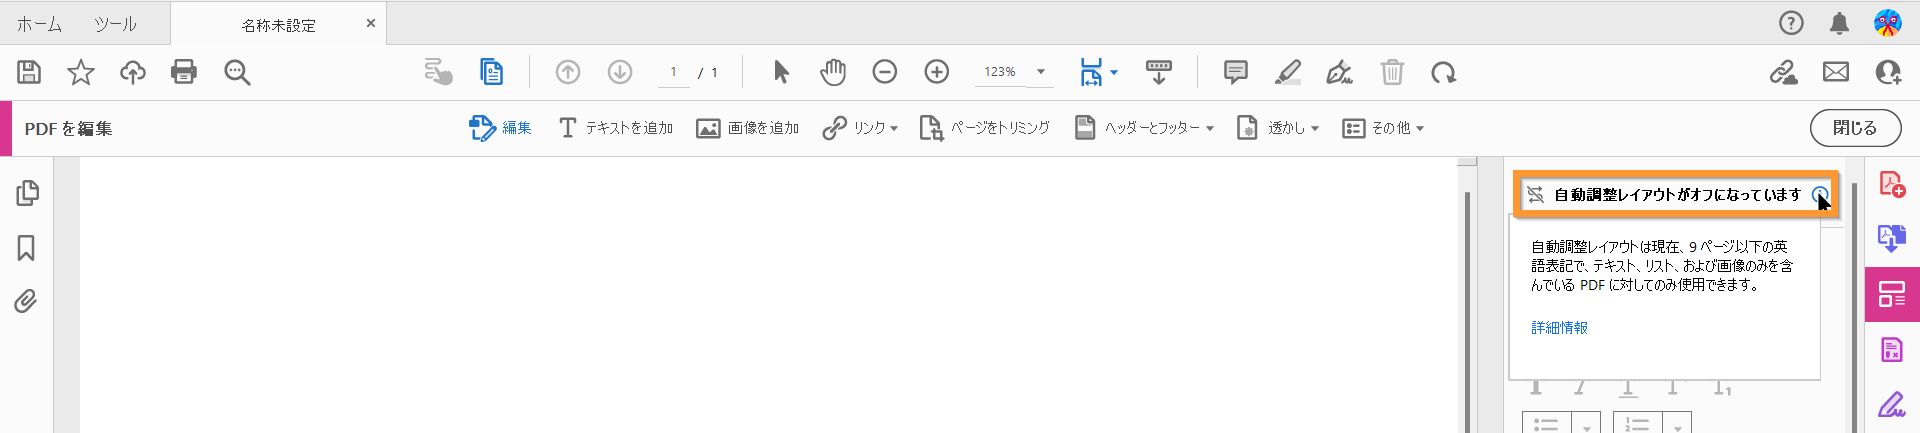This screenshot has height=433, width=1920.
Task: Open Edit PDF tool in right rail
Action: click(1892, 294)
